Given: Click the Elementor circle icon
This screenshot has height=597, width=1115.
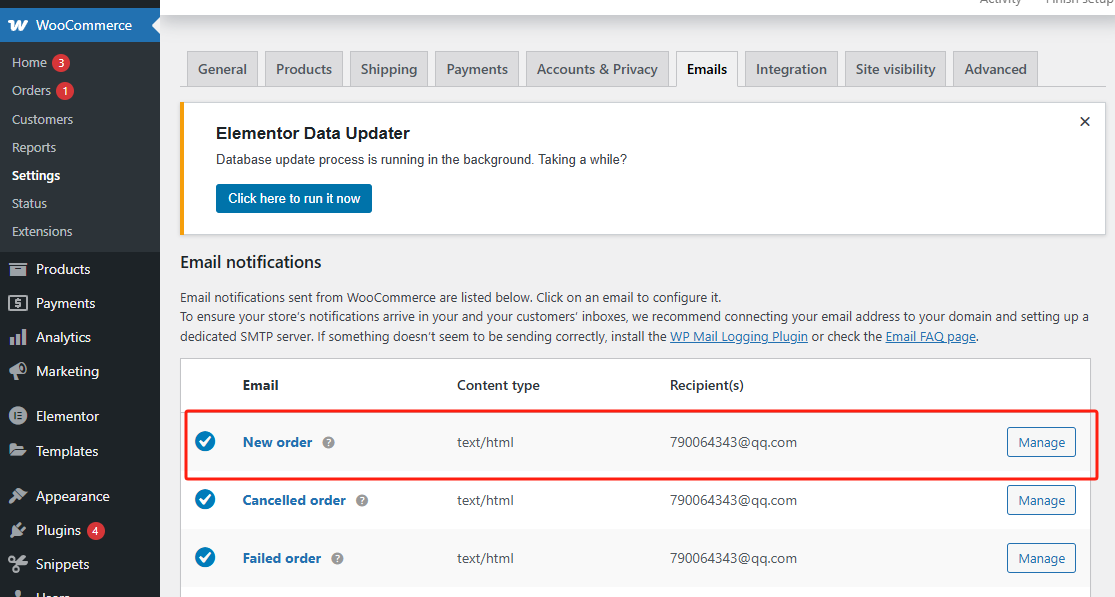Looking at the screenshot, I should [18, 416].
